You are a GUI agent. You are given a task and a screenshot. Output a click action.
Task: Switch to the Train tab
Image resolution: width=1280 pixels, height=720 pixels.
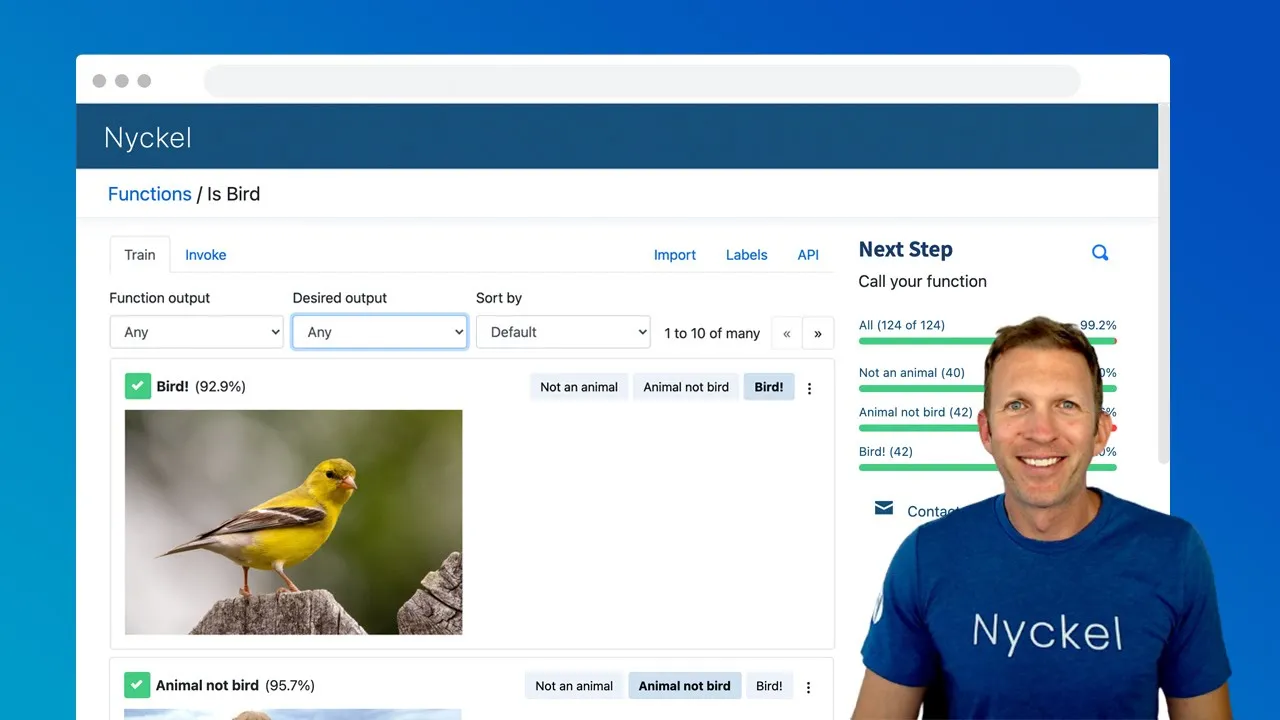pyautogui.click(x=140, y=255)
